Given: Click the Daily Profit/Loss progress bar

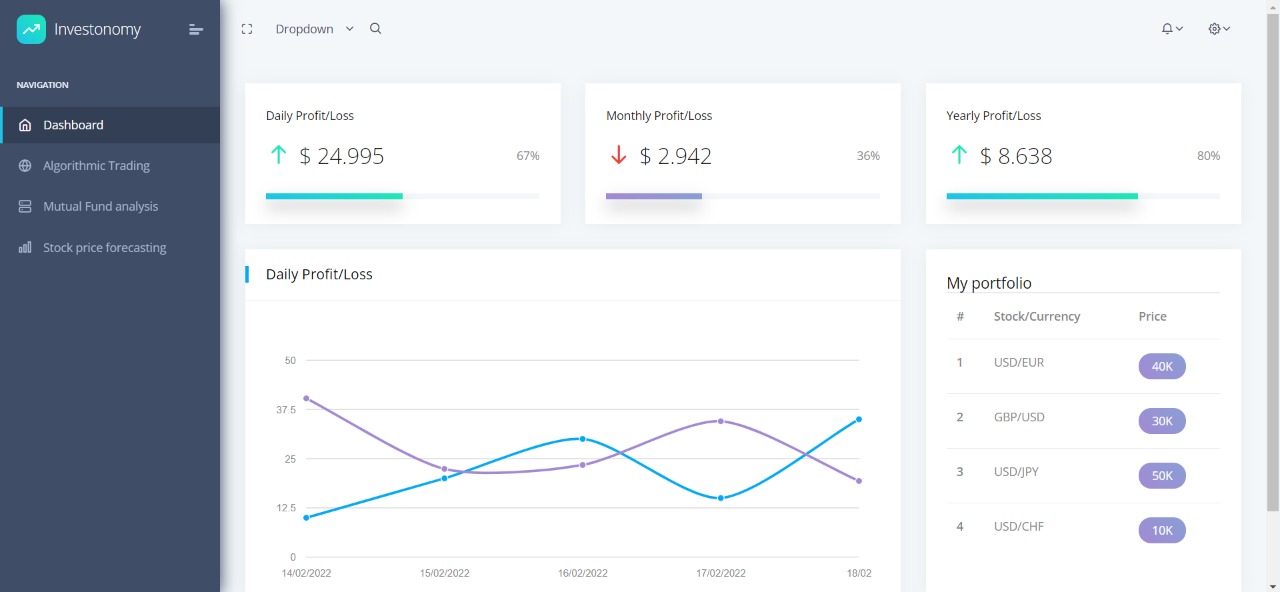Looking at the screenshot, I should click(x=403, y=196).
